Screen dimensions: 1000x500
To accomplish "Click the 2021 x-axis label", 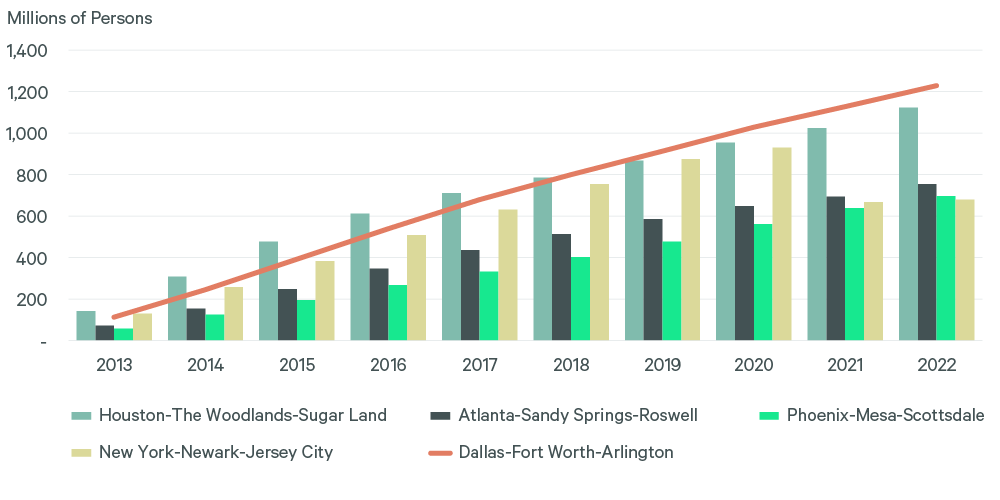I will click(x=846, y=365).
